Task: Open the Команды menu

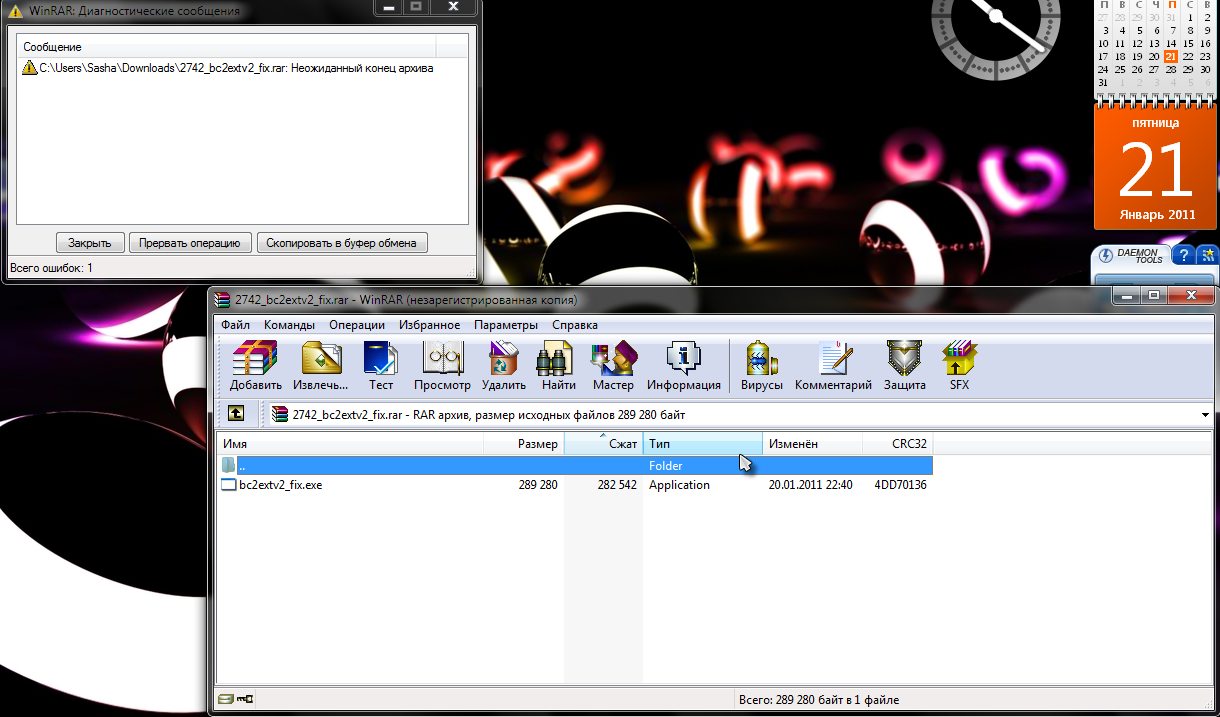Action: (290, 325)
